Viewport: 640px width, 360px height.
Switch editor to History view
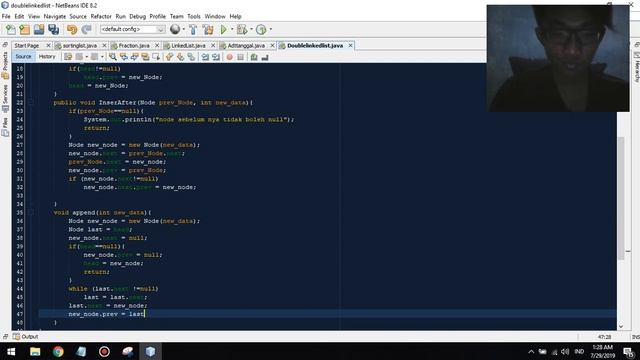[x=47, y=57]
